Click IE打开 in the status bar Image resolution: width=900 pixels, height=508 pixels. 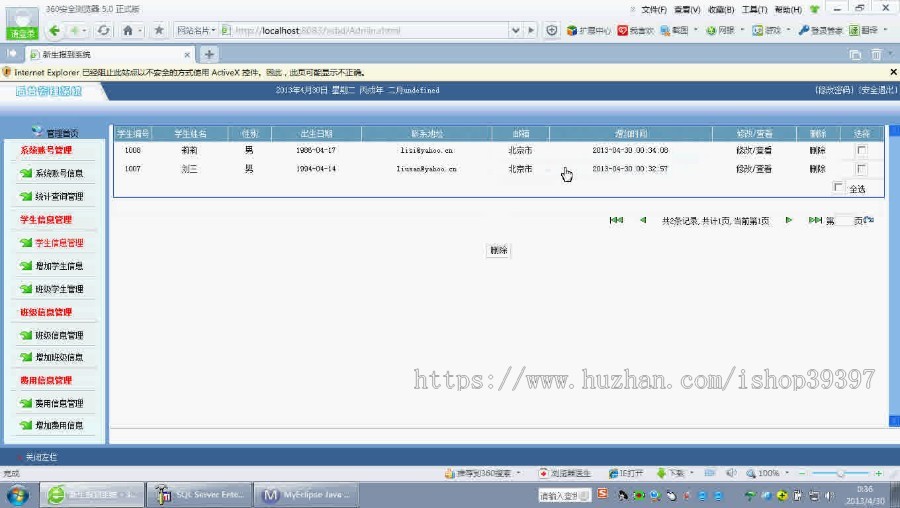tap(626, 473)
